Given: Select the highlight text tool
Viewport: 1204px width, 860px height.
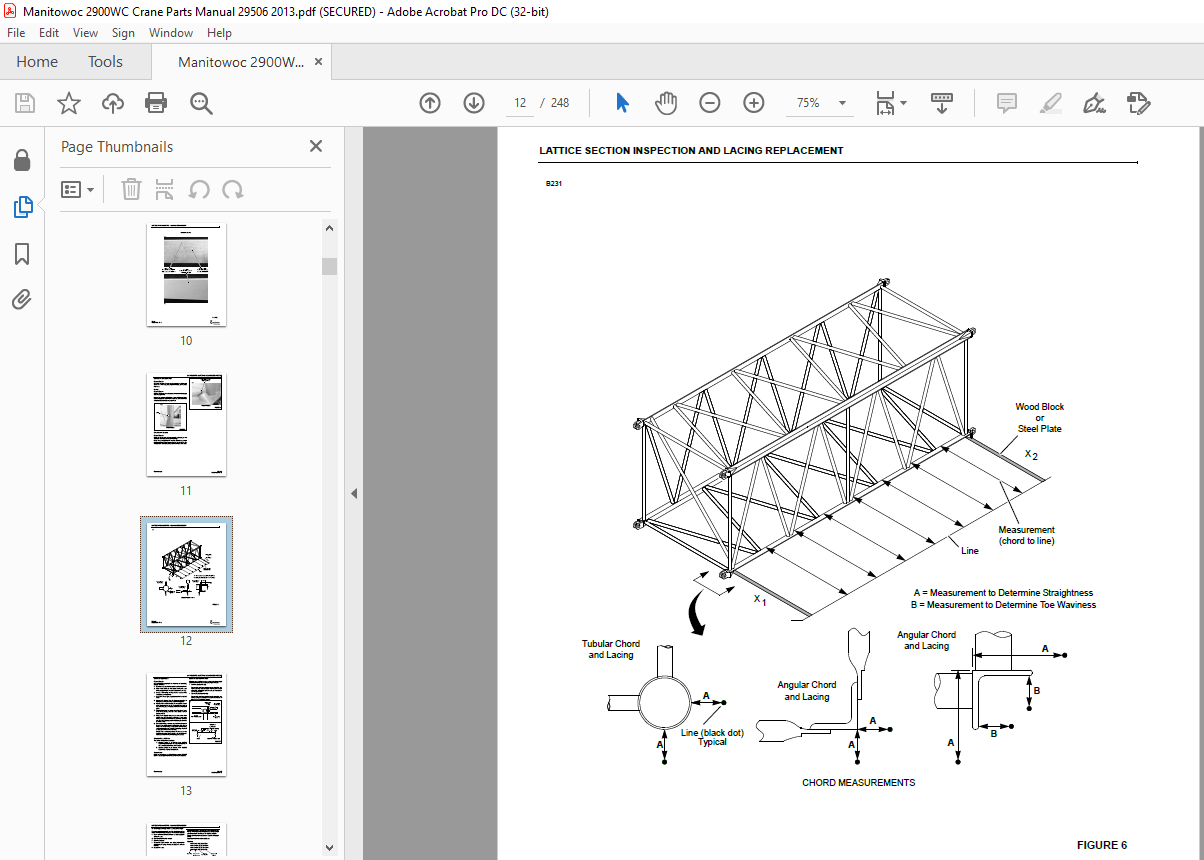Looking at the screenshot, I should click(x=1050, y=103).
